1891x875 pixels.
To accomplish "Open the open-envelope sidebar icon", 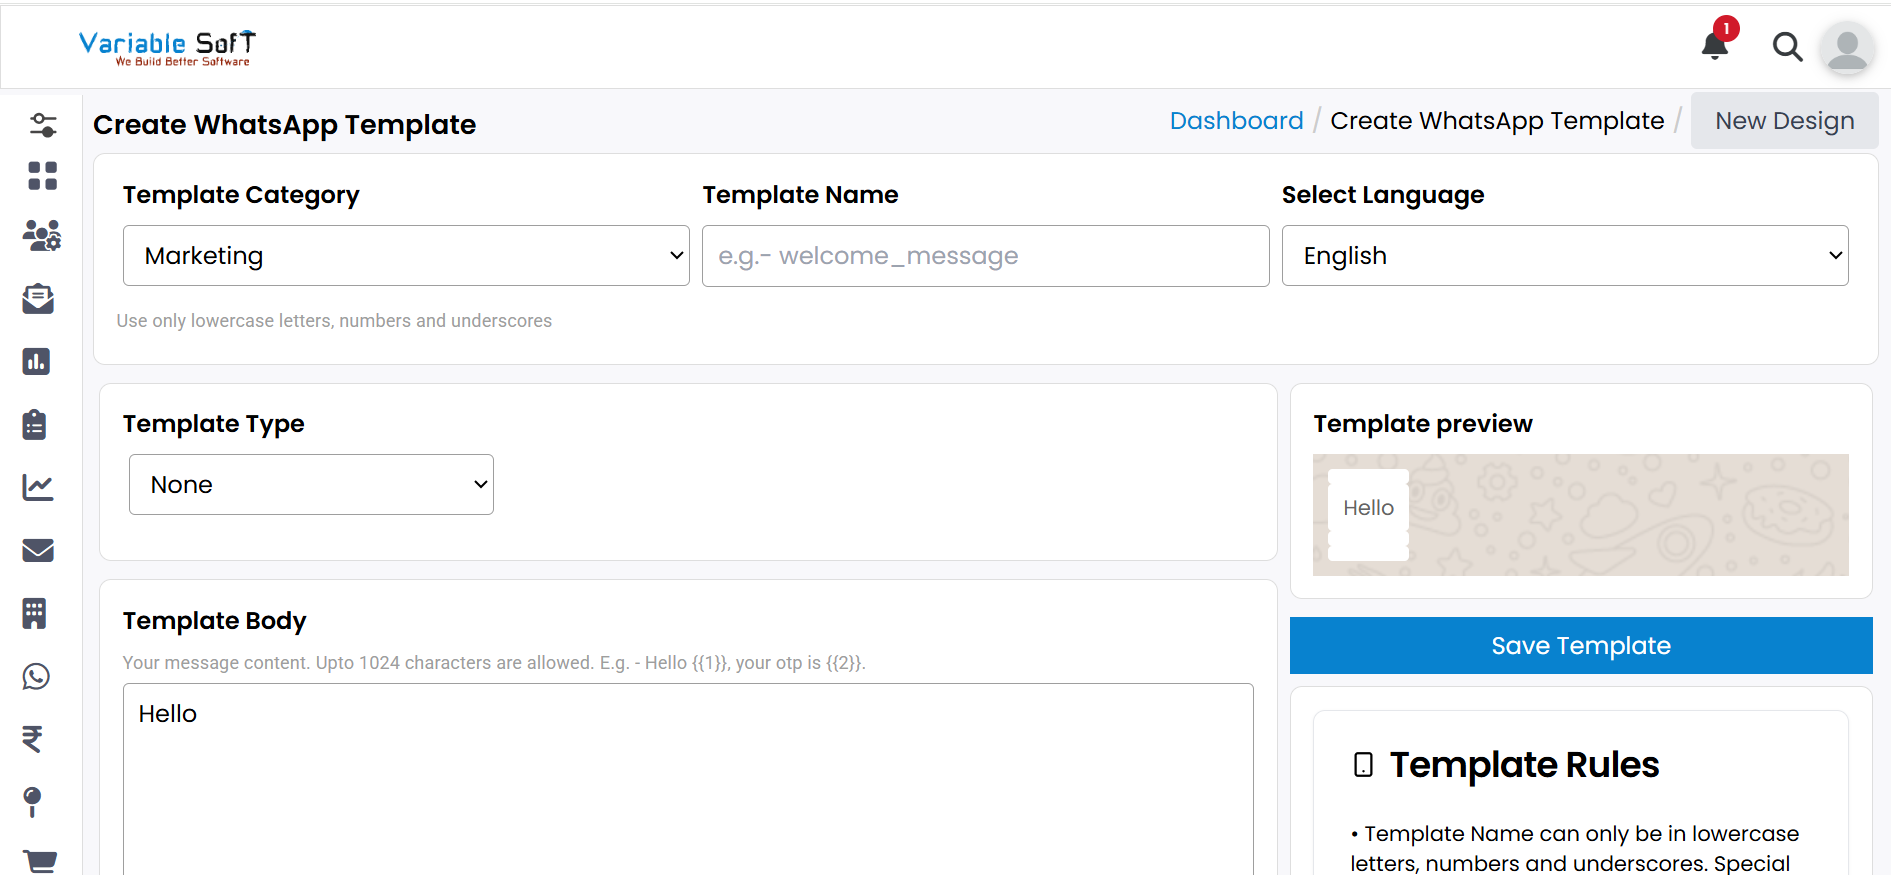I will pos(38,299).
